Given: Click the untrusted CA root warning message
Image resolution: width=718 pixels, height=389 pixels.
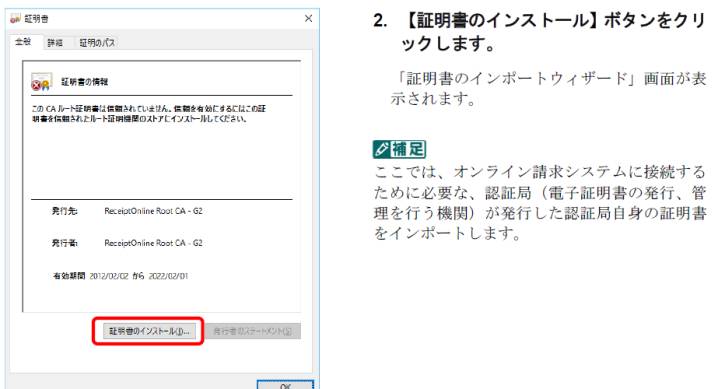Looking at the screenshot, I should 148,113.
